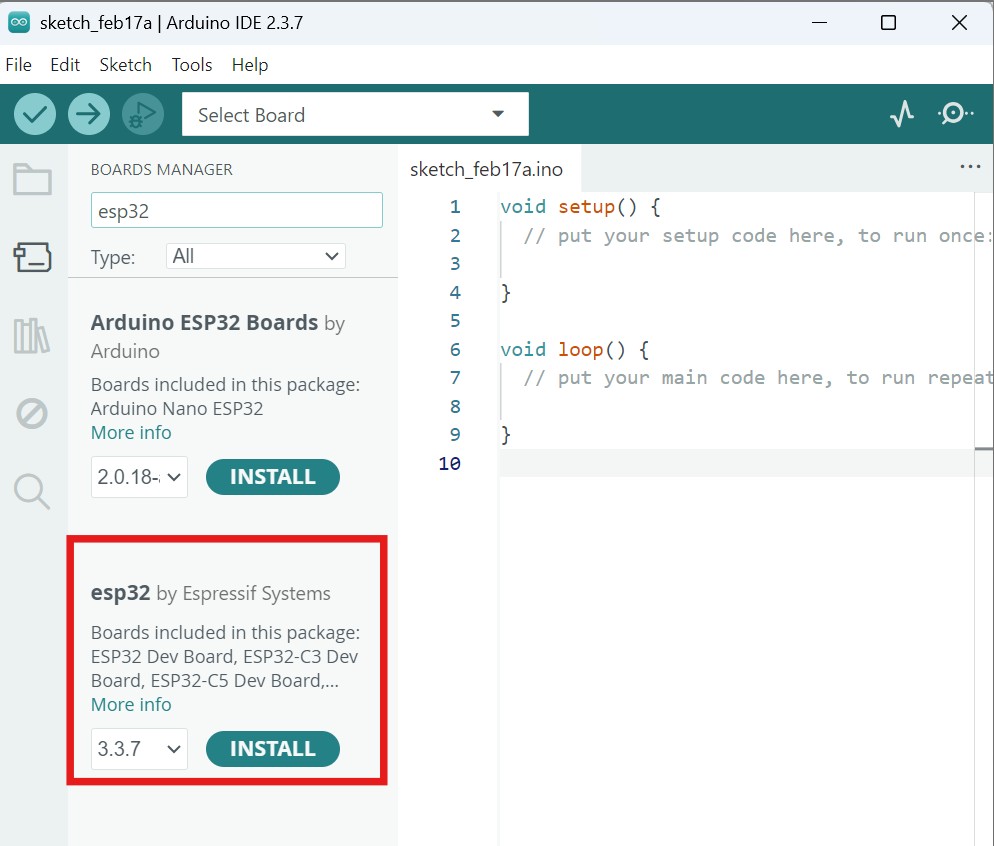This screenshot has width=994, height=846.
Task: Click line number 10 in the gutter
Action: point(449,464)
